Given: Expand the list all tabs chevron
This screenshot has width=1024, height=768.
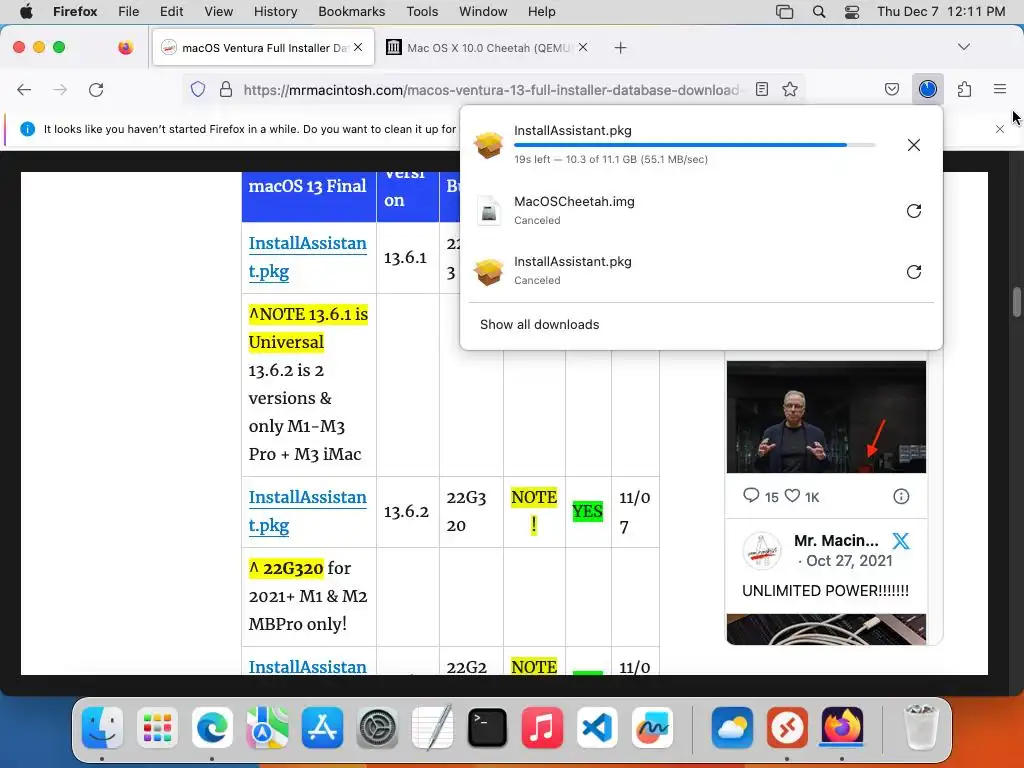Looking at the screenshot, I should coord(964,47).
